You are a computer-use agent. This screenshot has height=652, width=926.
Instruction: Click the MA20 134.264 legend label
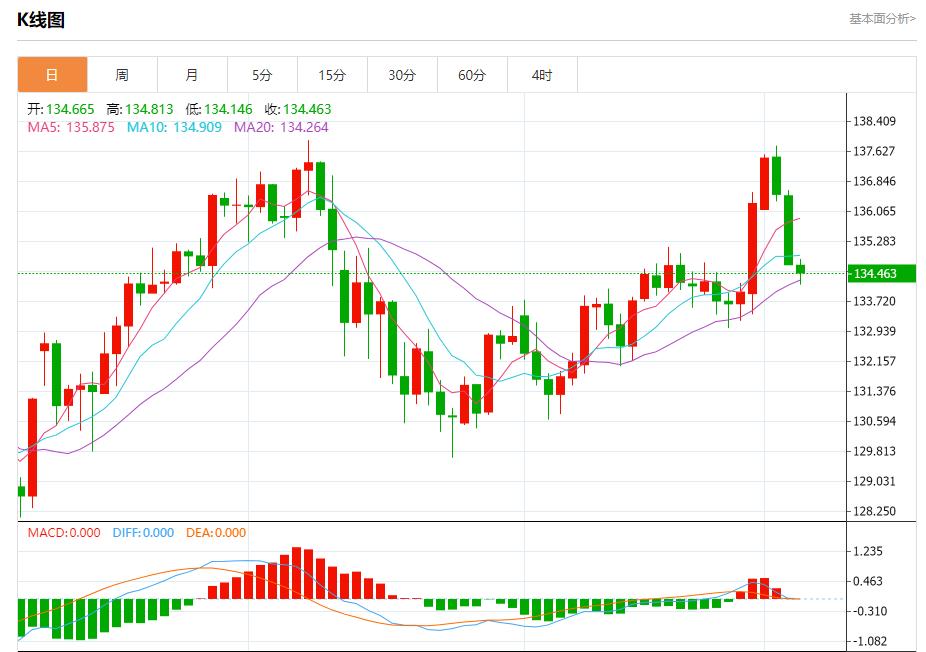[281, 127]
